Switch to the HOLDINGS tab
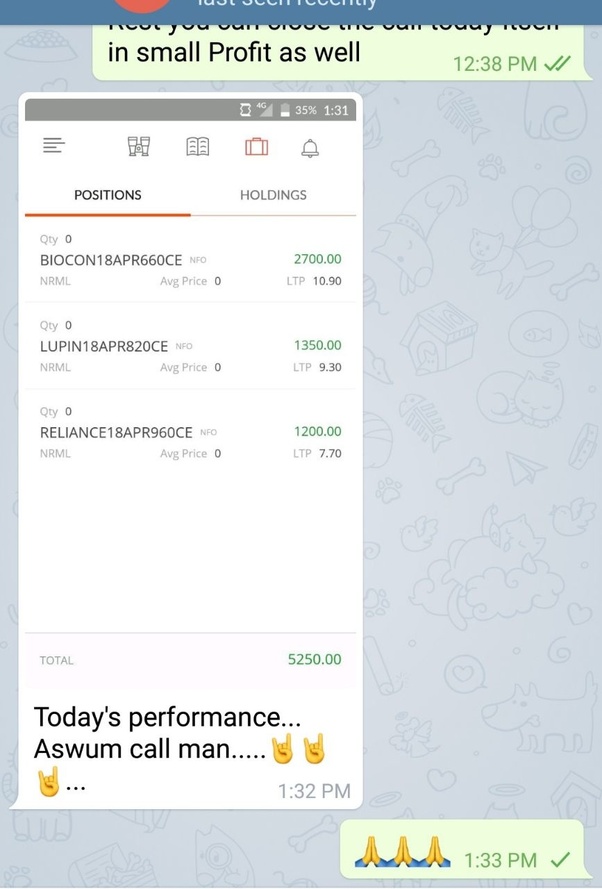 pyautogui.click(x=272, y=195)
